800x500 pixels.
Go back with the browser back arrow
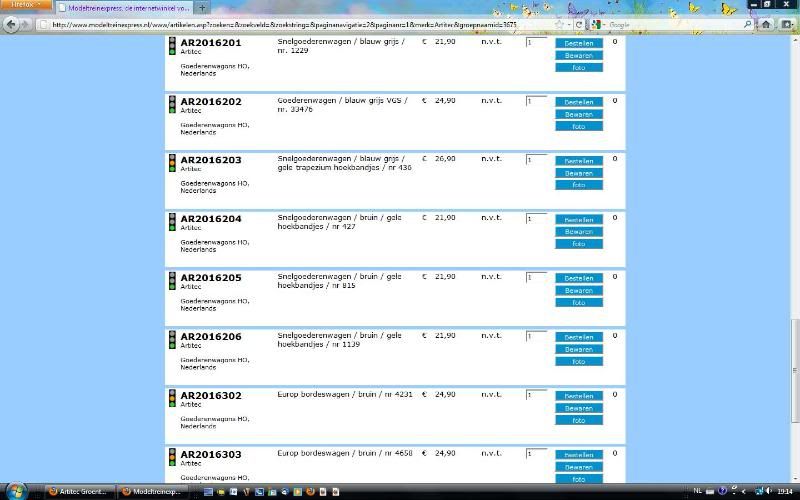(x=11, y=24)
